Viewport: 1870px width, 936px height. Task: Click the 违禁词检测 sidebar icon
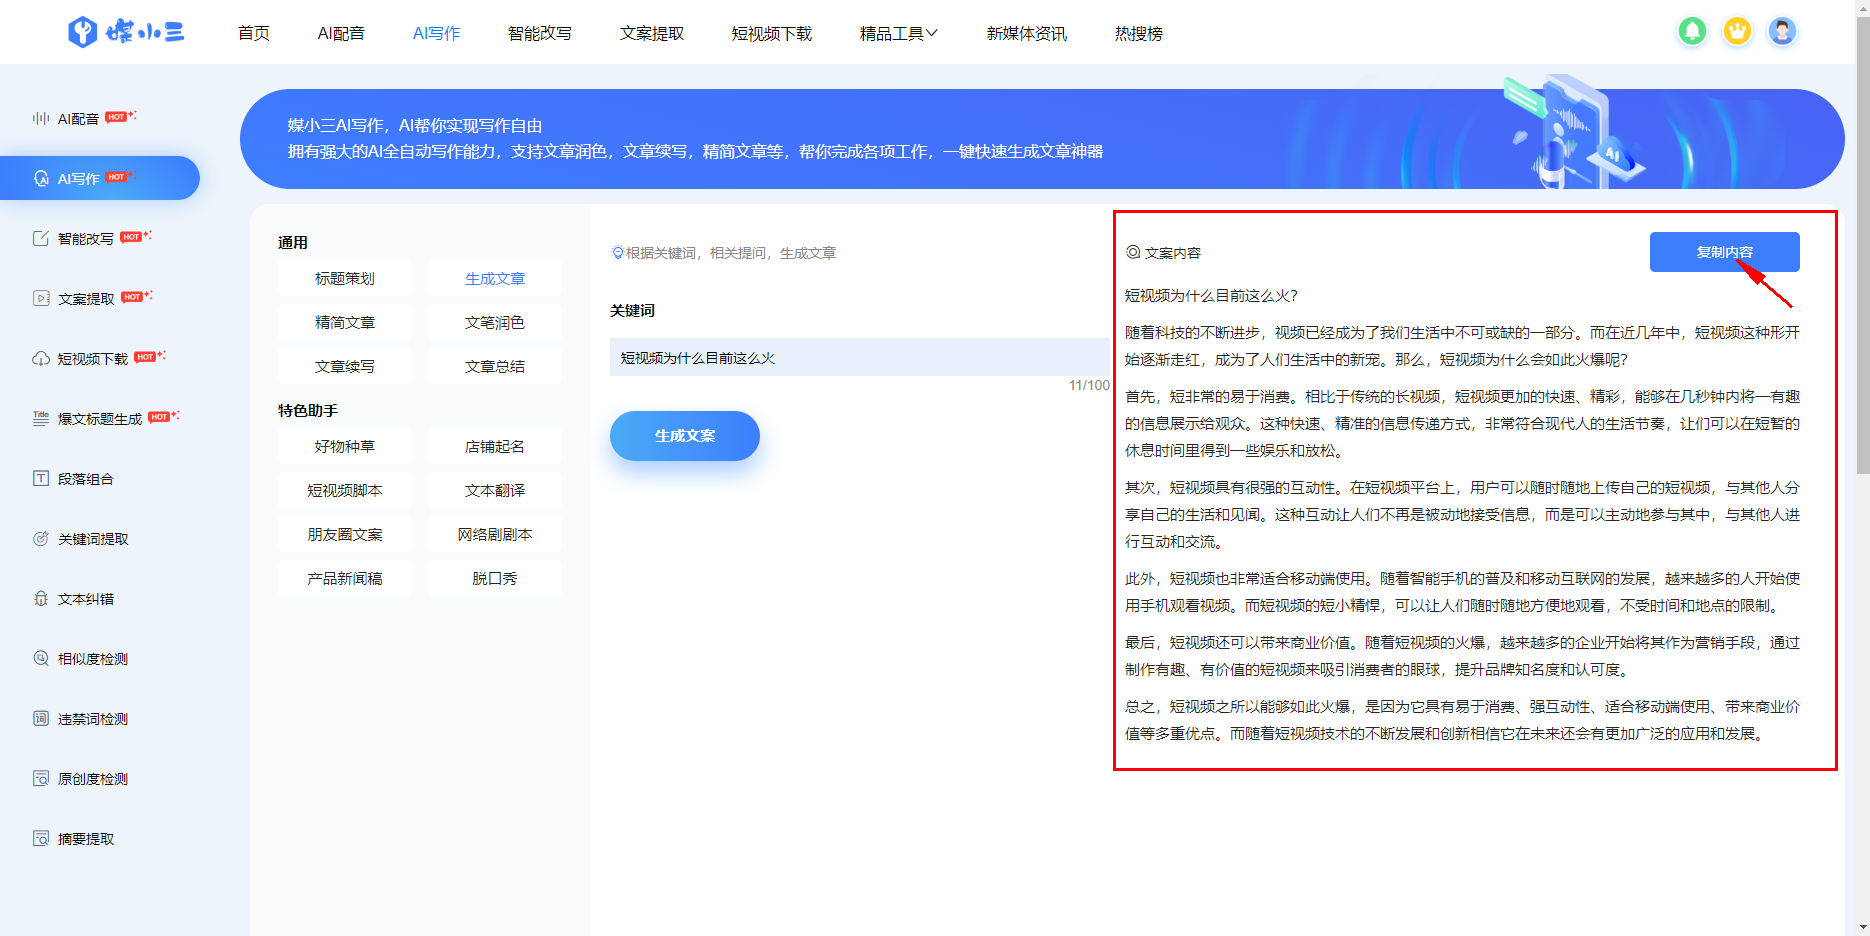pos(41,718)
